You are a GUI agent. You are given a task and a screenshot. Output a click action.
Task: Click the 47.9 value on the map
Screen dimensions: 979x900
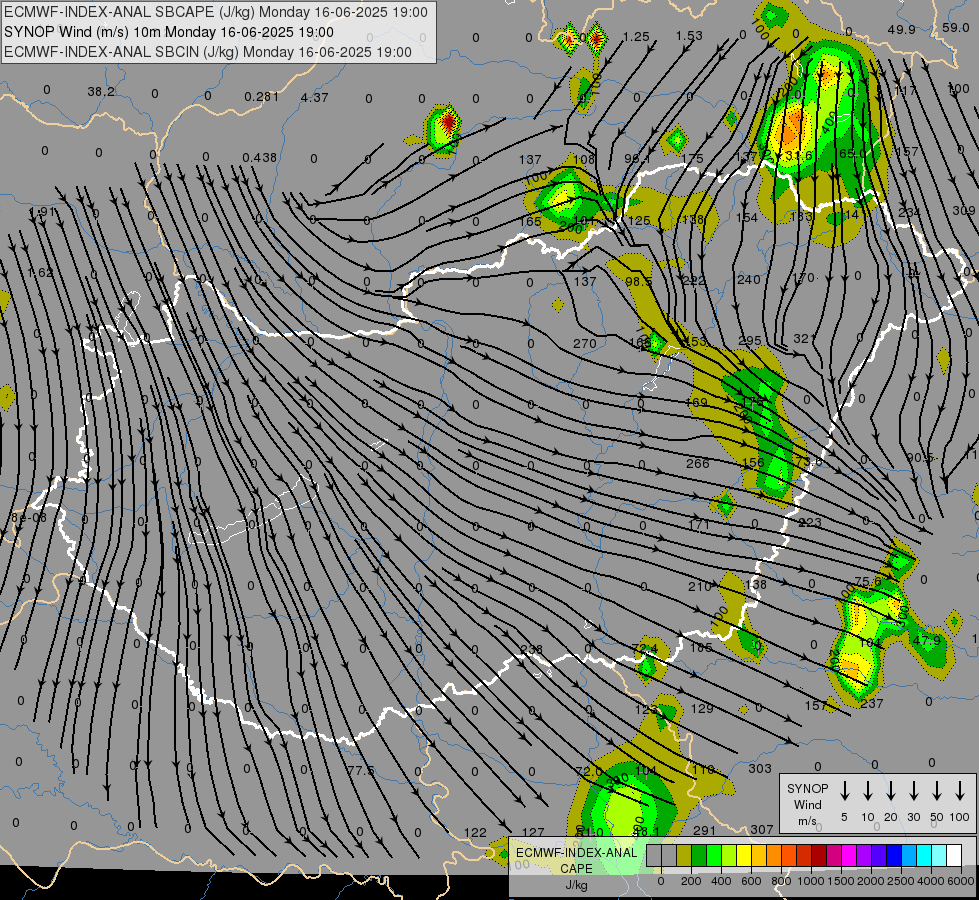pos(927,640)
